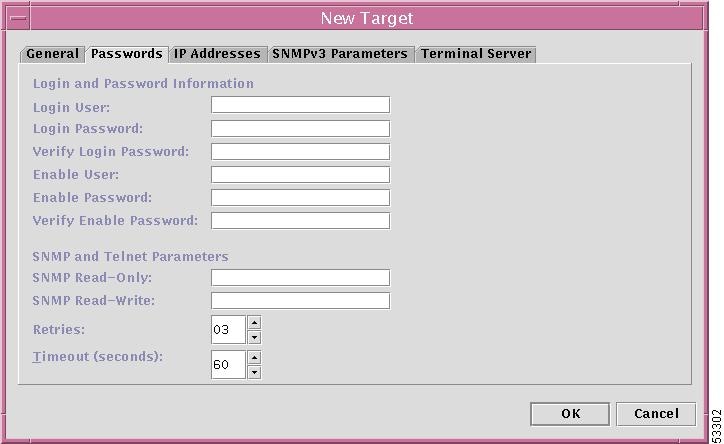Switch to the General tab
The height and width of the screenshot is (444, 724).
point(52,54)
